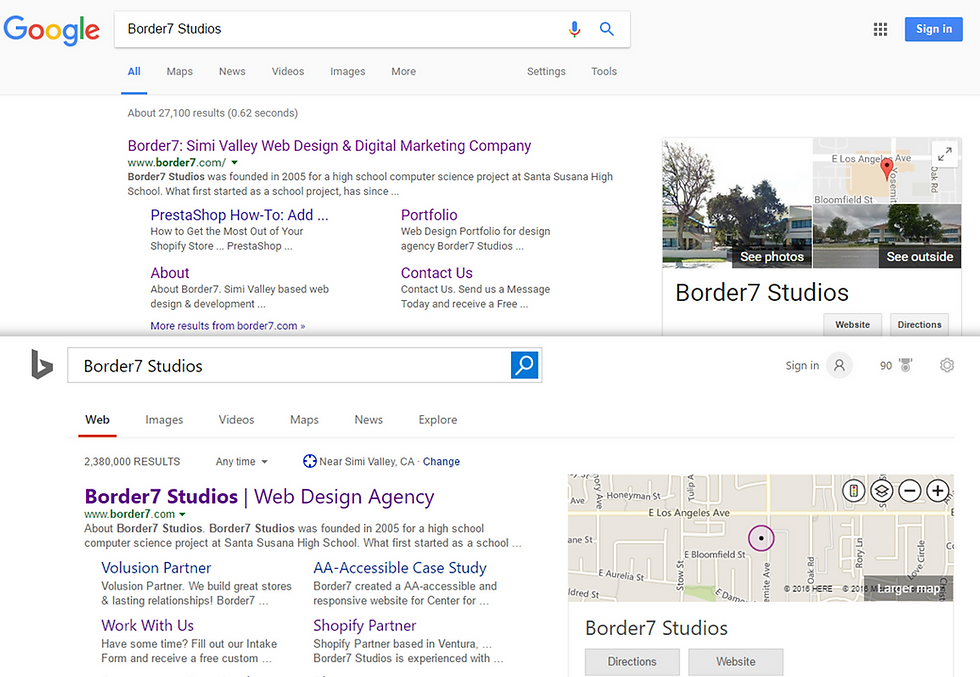980x677 pixels.
Task: Click Website button in Google knowledge panel
Action: point(852,324)
